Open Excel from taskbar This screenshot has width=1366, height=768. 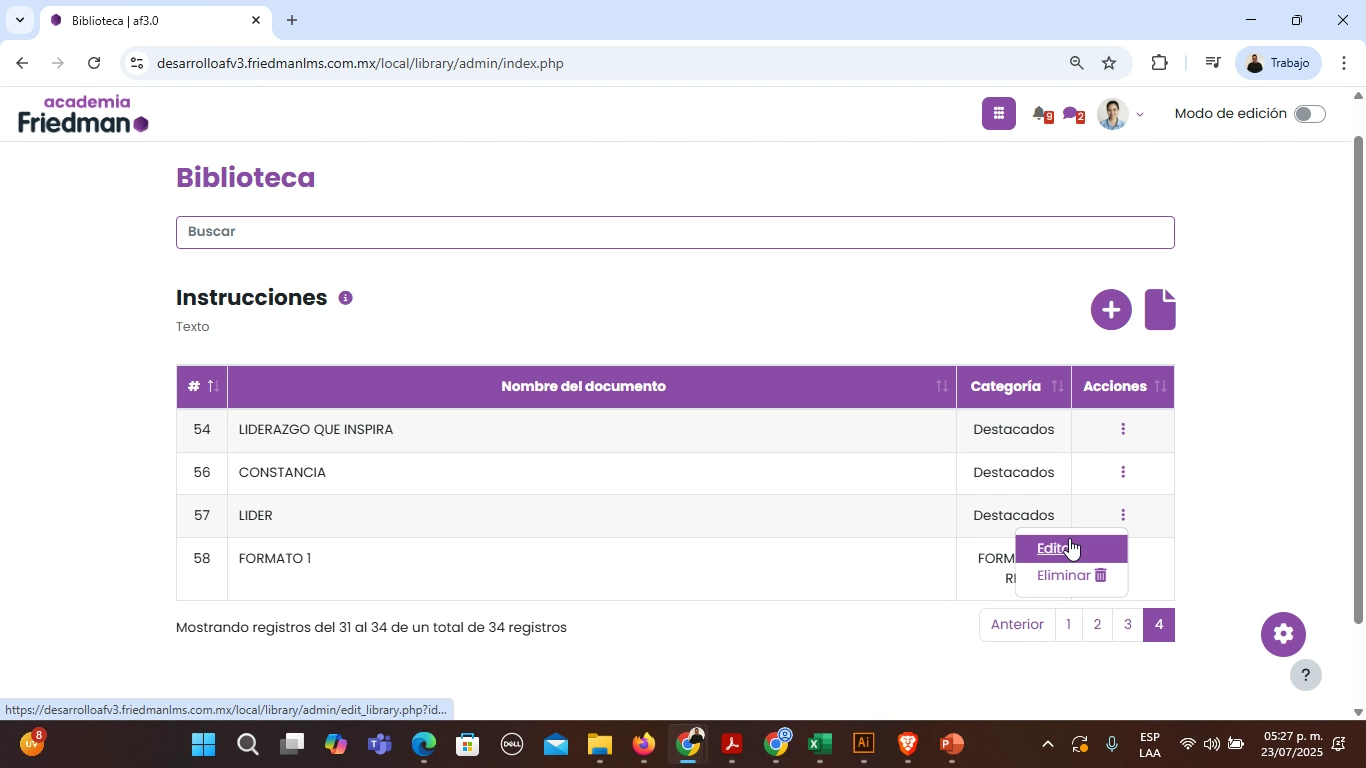[x=820, y=745]
